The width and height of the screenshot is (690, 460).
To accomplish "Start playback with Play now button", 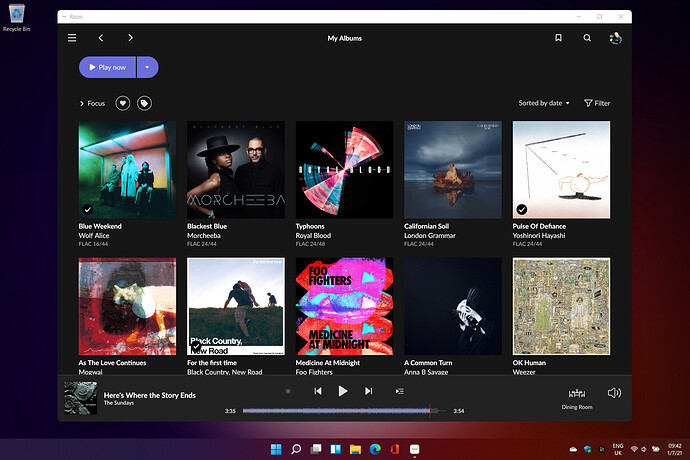I will (107, 67).
